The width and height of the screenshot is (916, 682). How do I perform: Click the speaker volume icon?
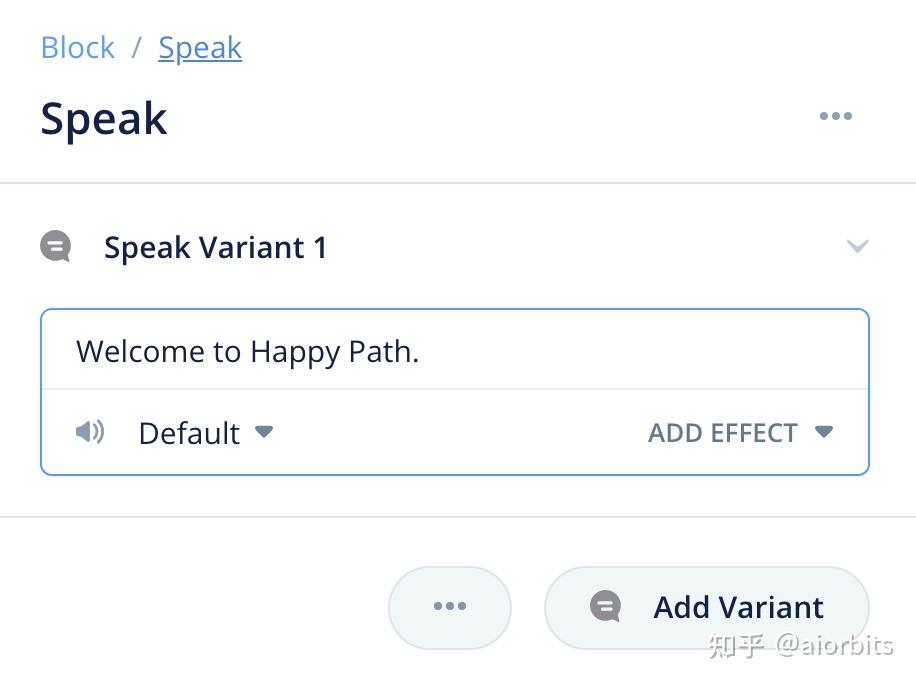coord(90,432)
